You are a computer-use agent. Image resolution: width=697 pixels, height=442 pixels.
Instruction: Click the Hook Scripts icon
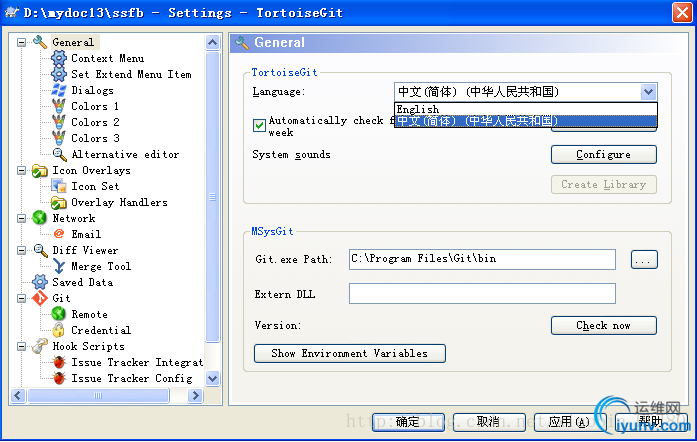(40, 346)
